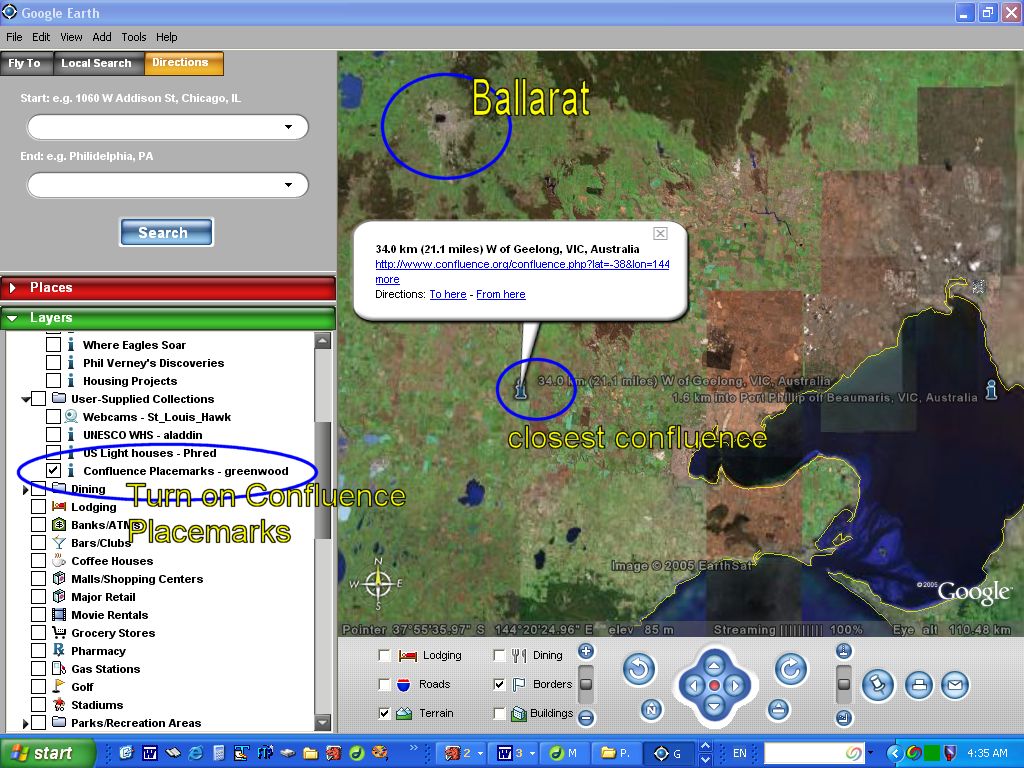Get directions From here
The width and height of the screenshot is (1024, 768).
pos(501,295)
